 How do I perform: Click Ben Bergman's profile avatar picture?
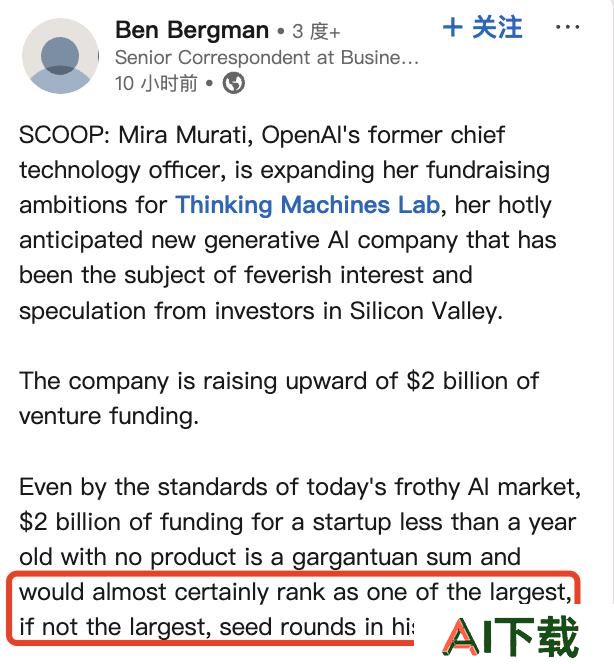coord(60,56)
